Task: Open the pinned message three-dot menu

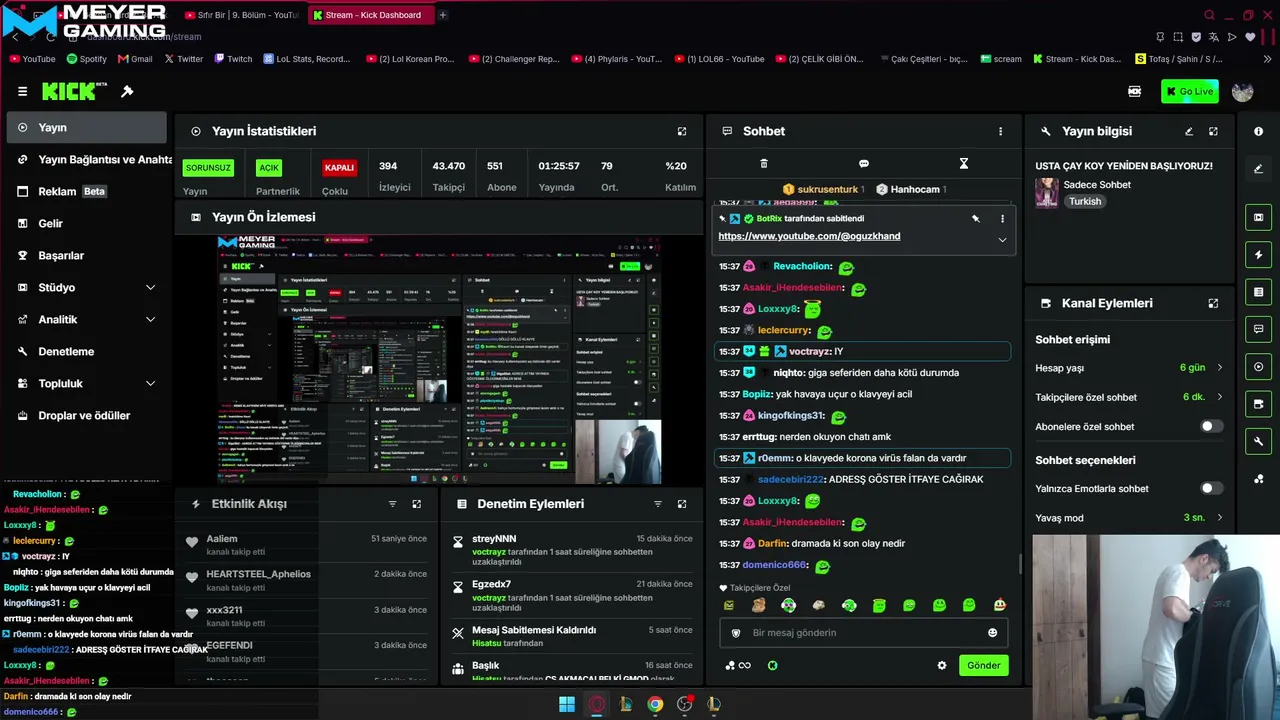Action: [x=1002, y=218]
